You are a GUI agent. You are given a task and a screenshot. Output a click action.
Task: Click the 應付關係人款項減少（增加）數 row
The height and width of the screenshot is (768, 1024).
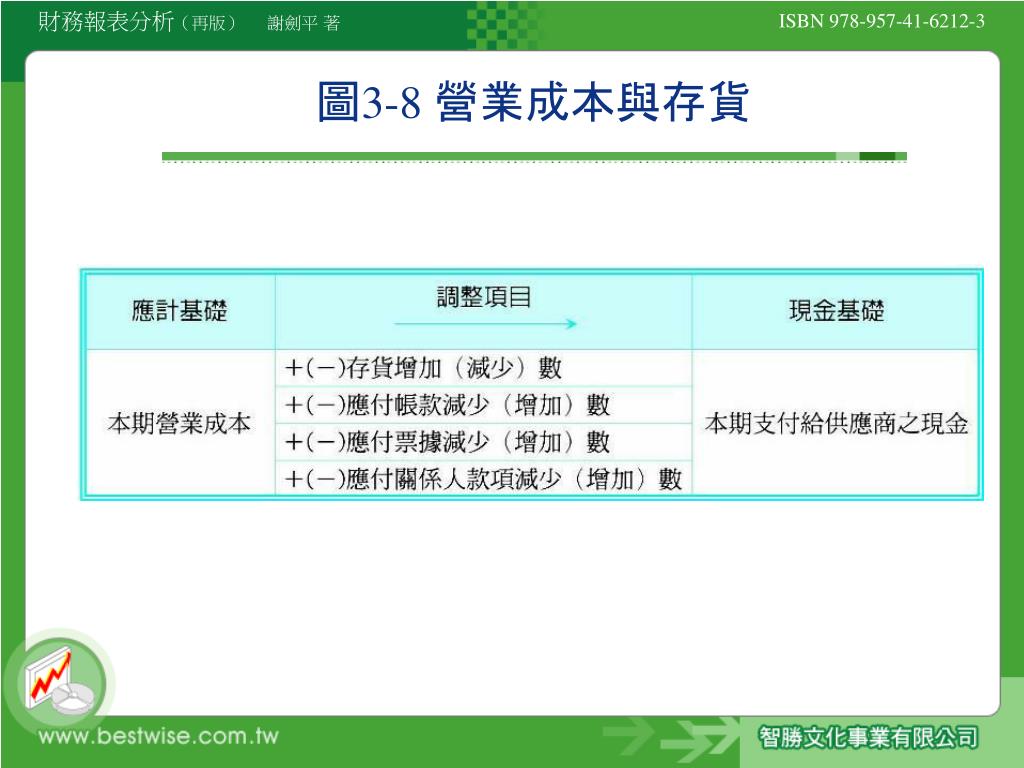(484, 479)
